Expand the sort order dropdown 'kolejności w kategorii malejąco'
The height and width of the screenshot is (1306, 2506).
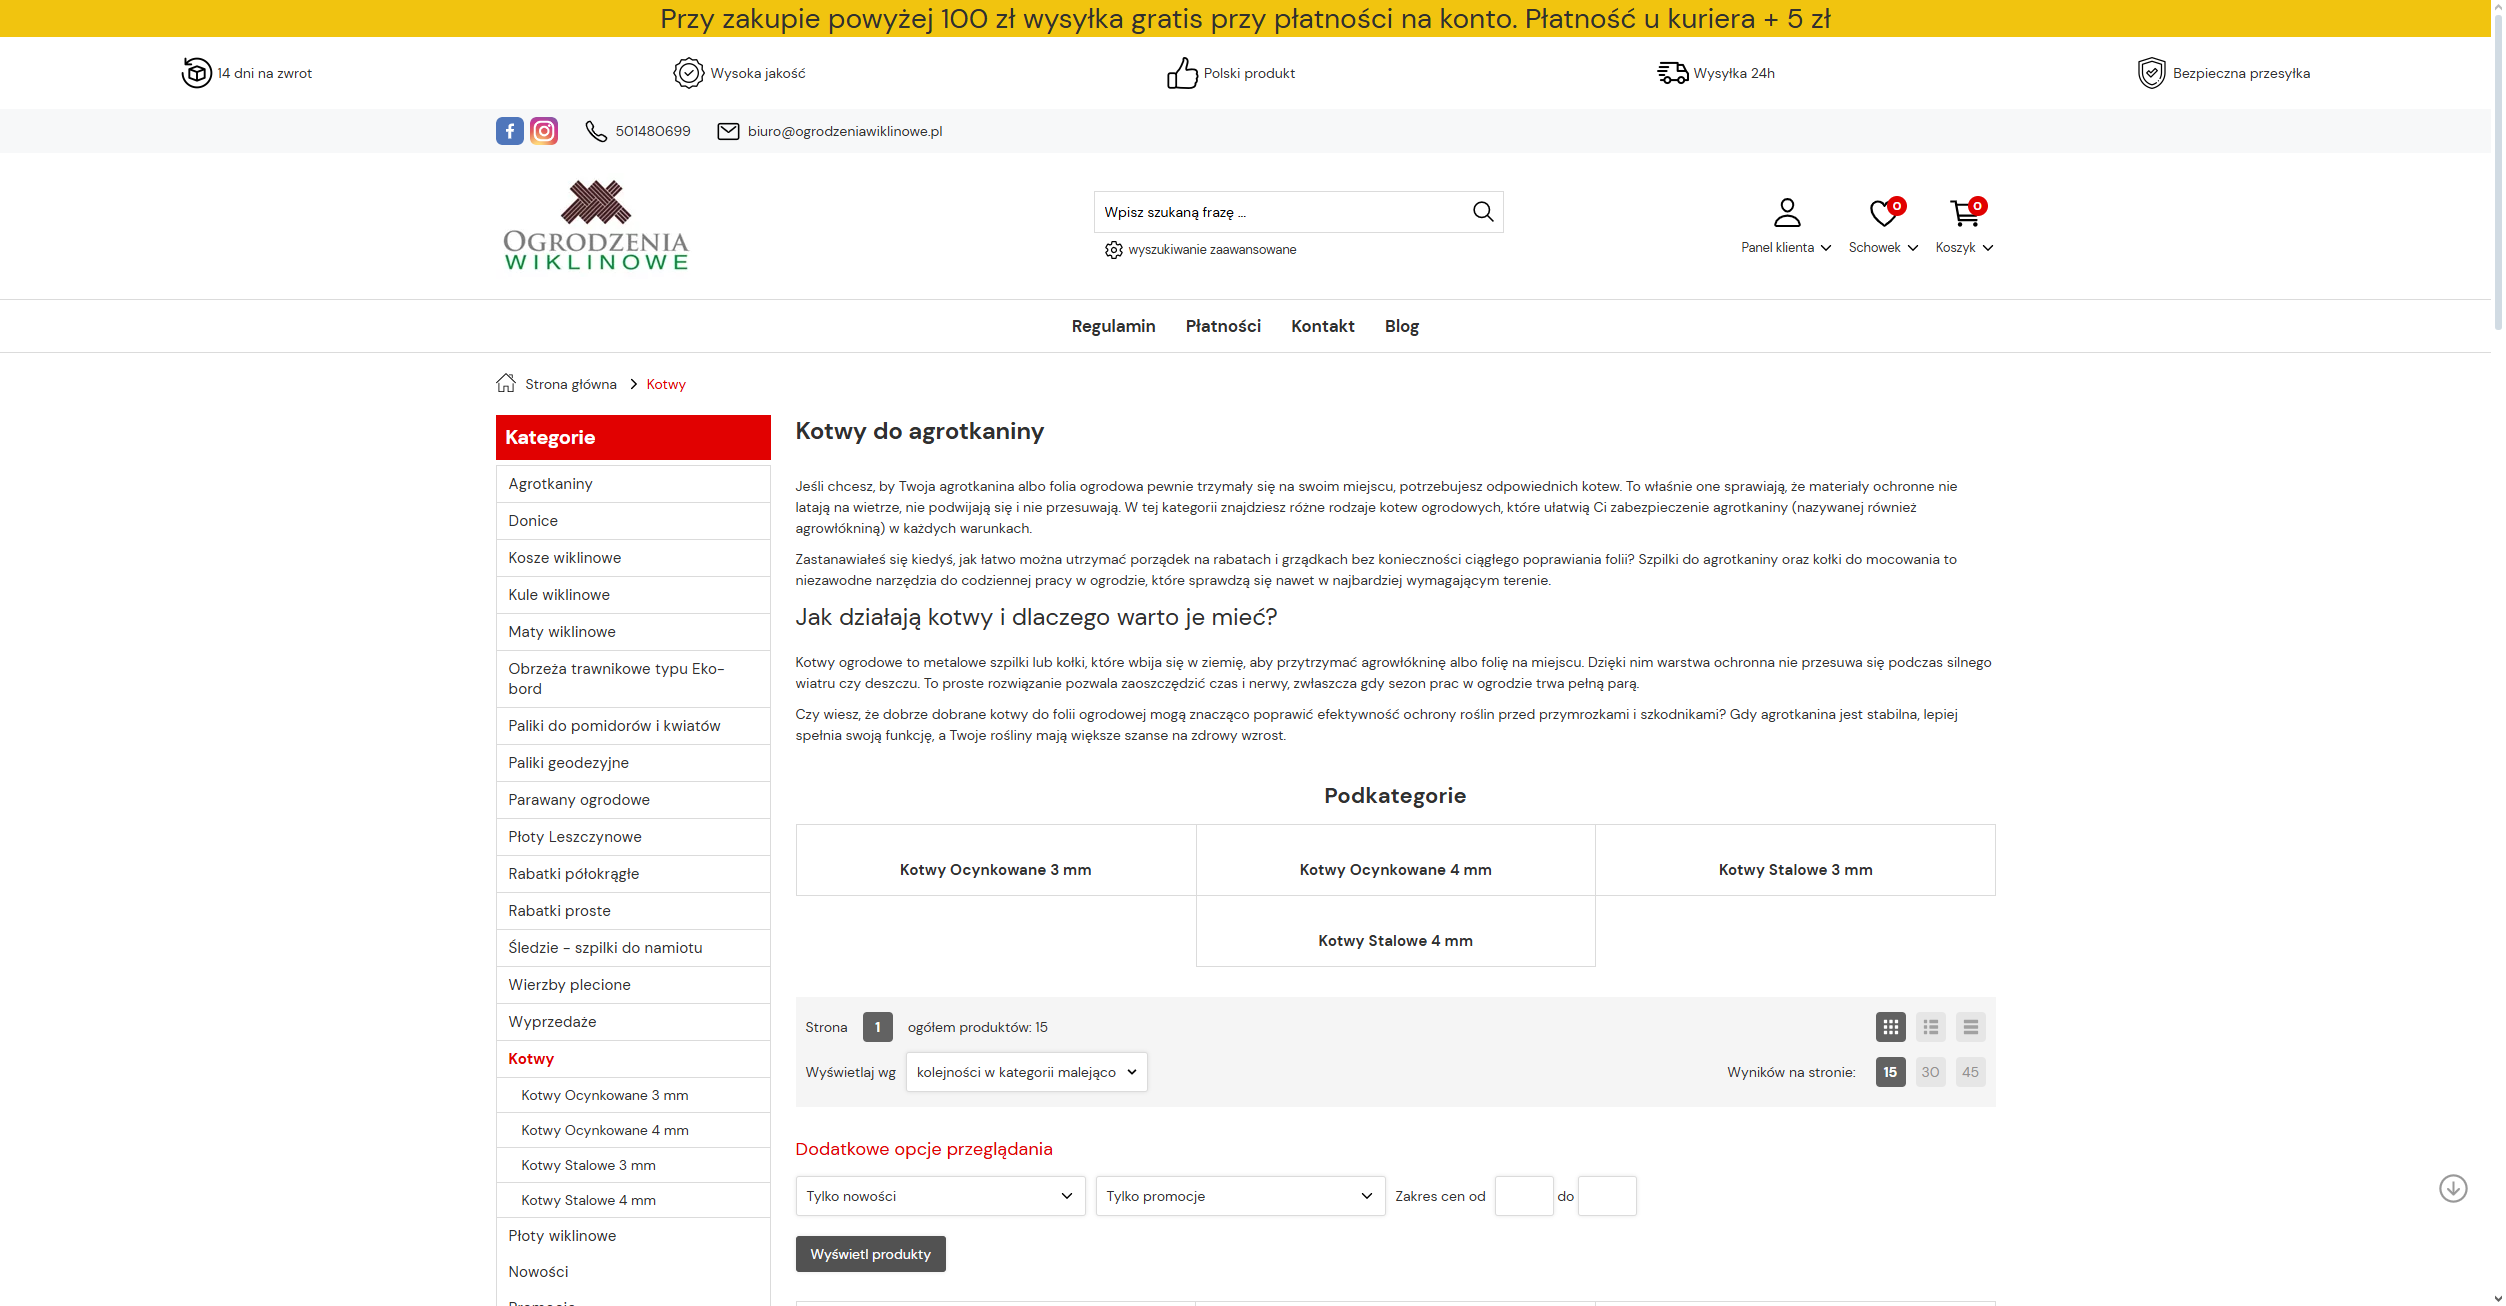coord(1026,1071)
